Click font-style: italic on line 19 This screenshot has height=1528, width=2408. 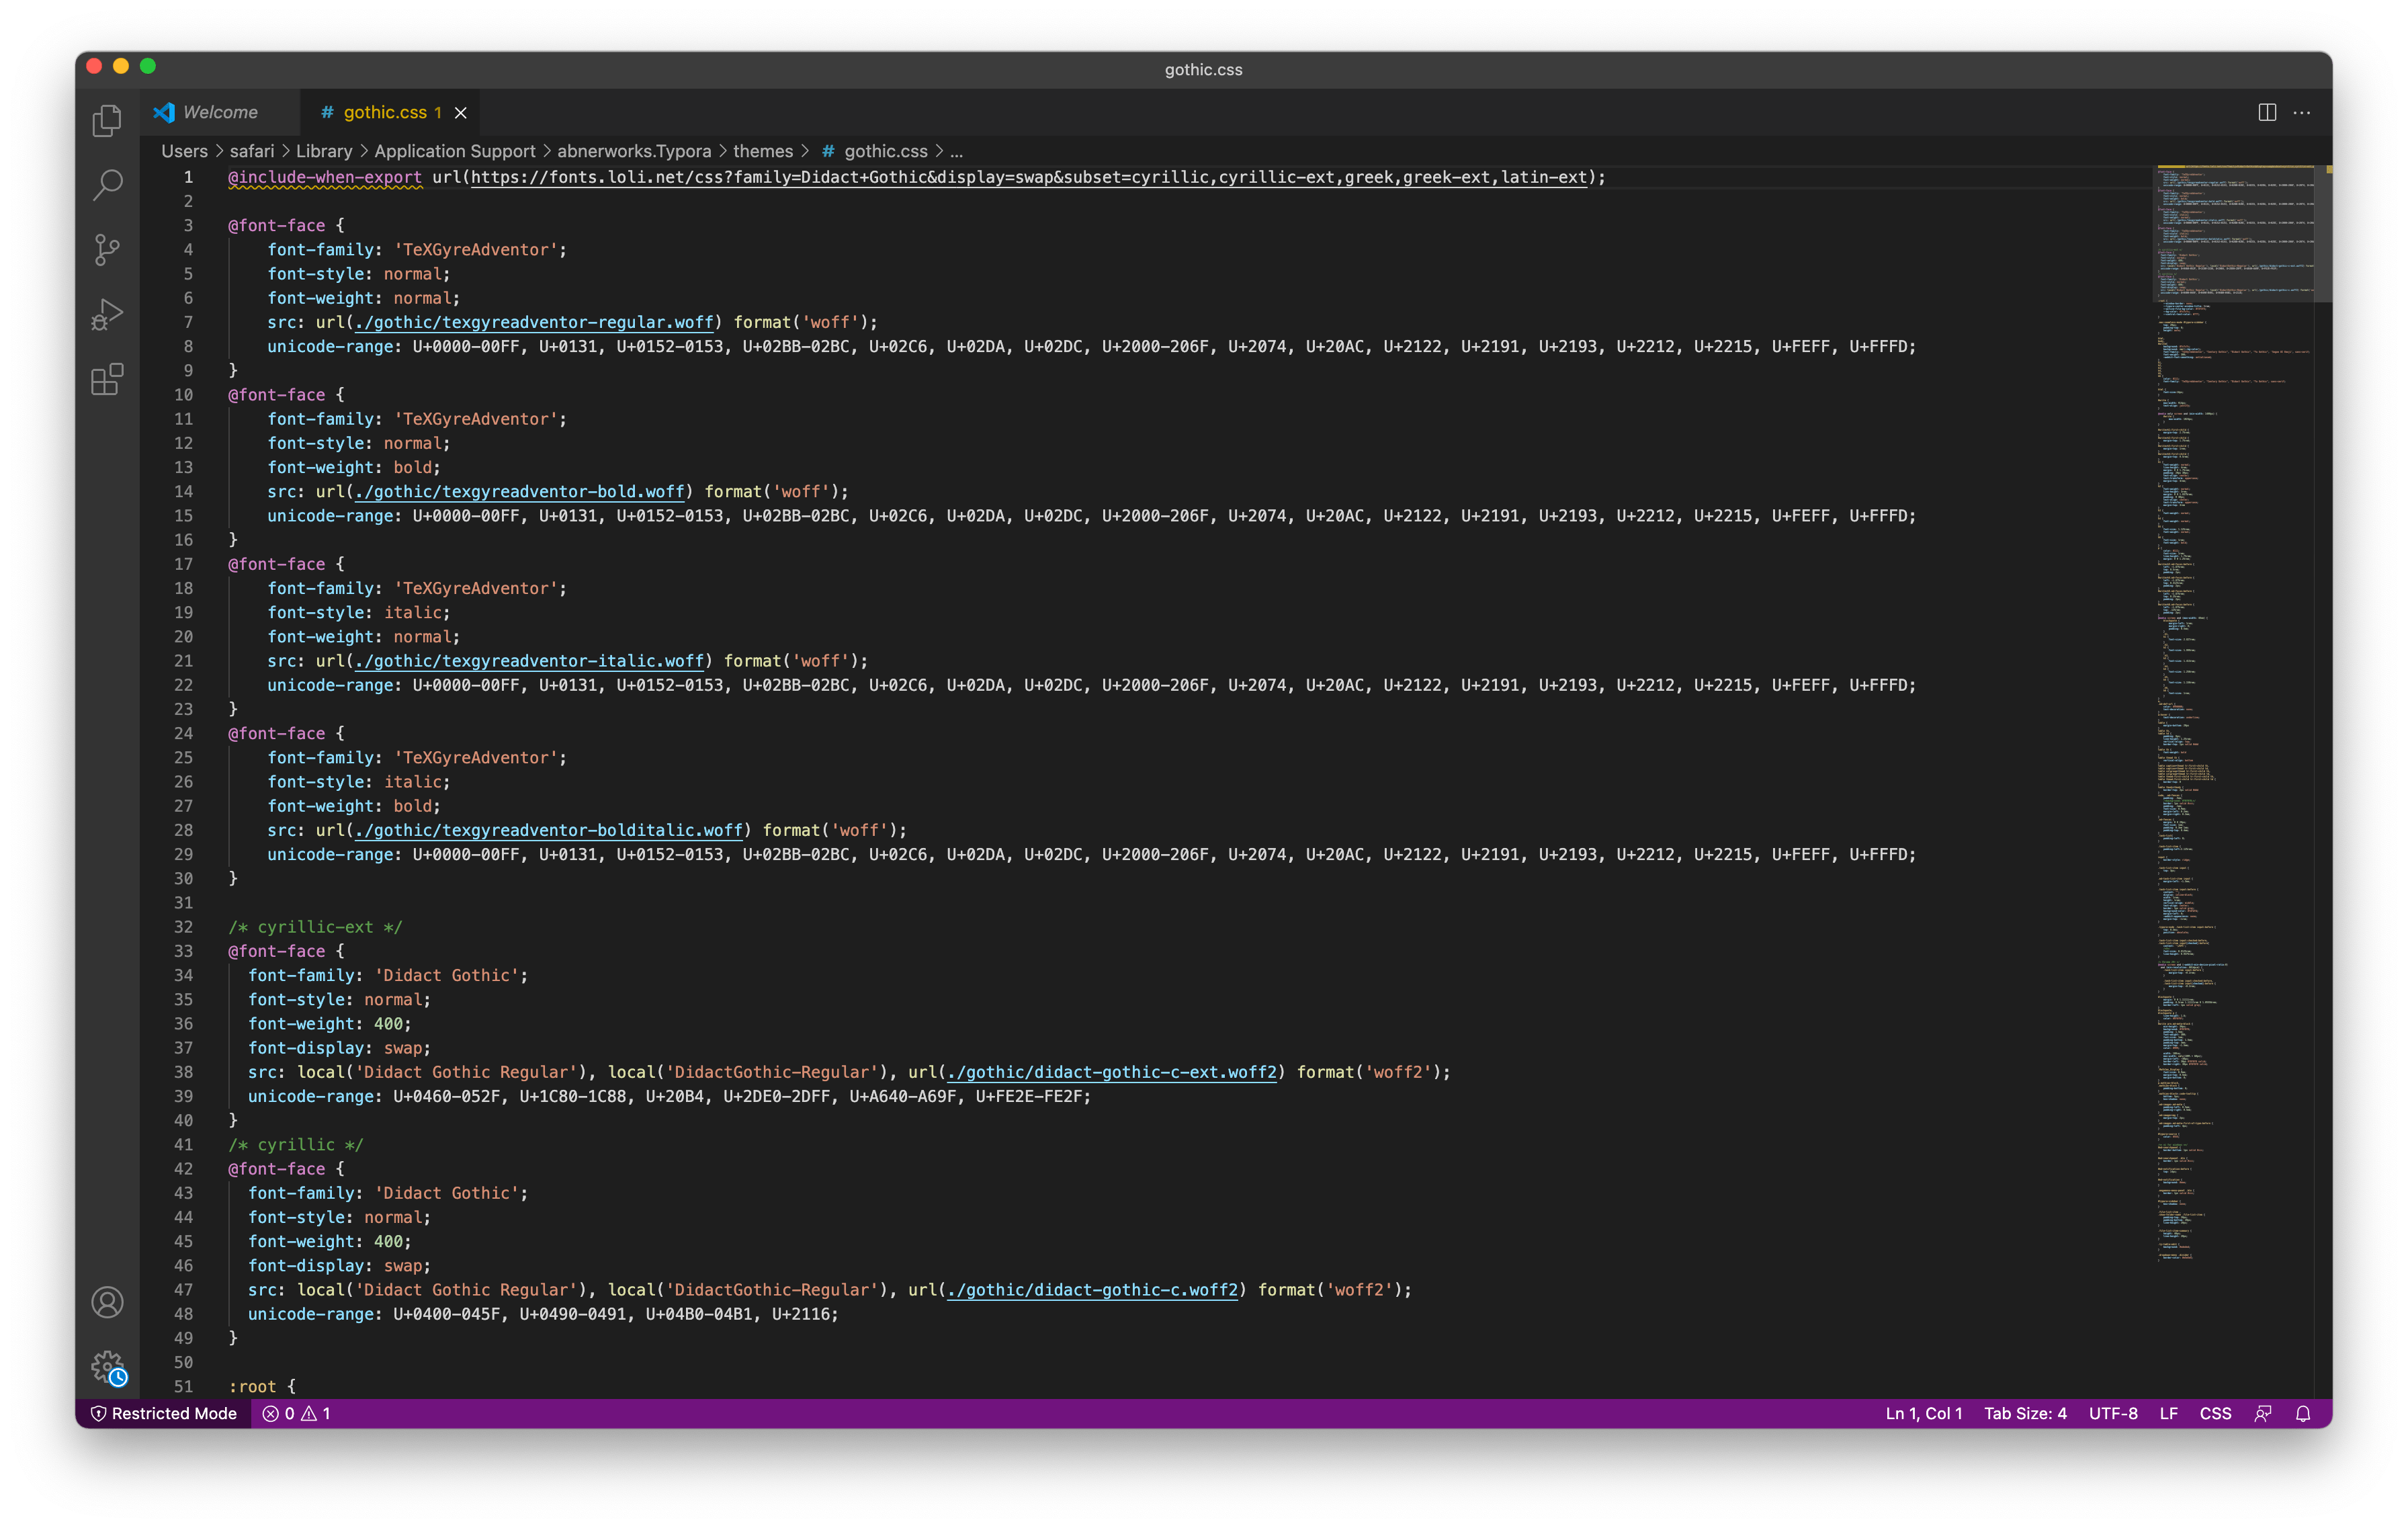pos(358,612)
